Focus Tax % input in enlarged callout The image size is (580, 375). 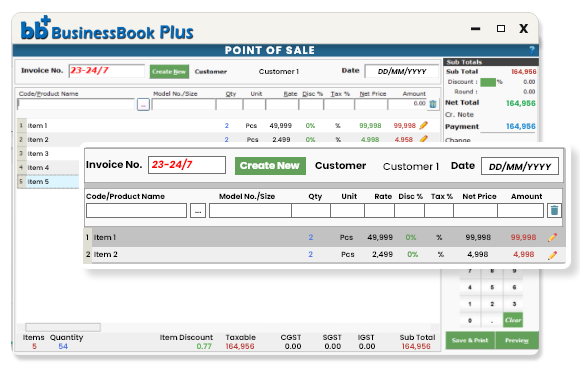(439, 211)
